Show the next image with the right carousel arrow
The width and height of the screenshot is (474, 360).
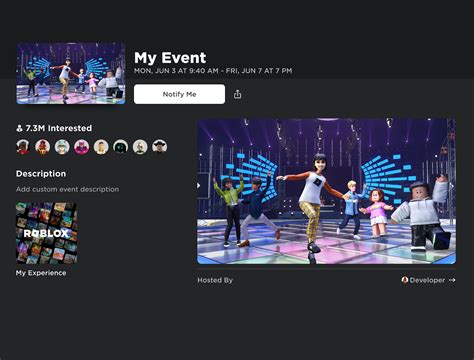[x=453, y=186]
